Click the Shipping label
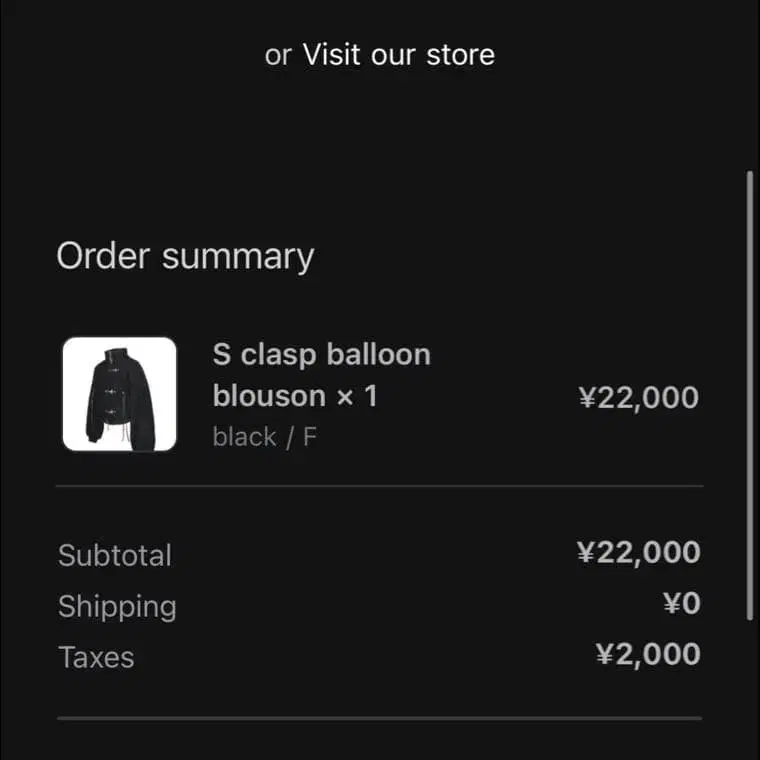Viewport: 760px width, 760px height. click(117, 606)
